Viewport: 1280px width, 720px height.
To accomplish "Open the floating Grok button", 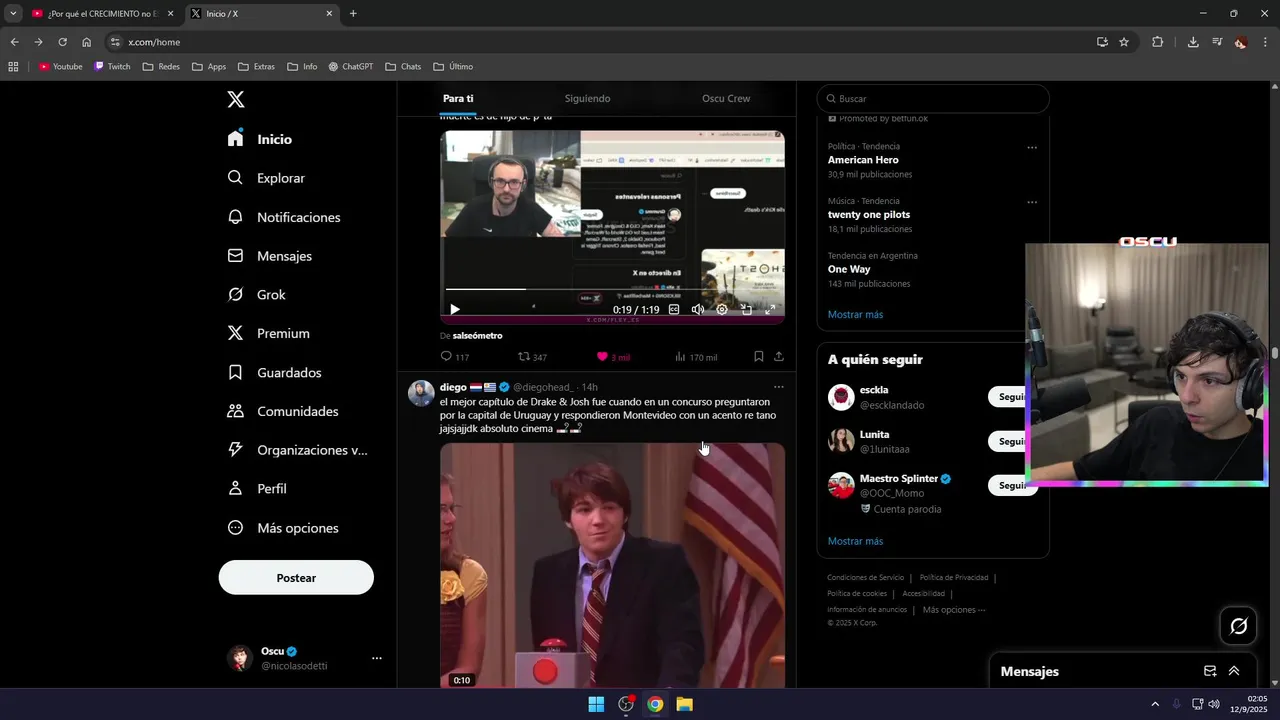I will [x=1239, y=626].
